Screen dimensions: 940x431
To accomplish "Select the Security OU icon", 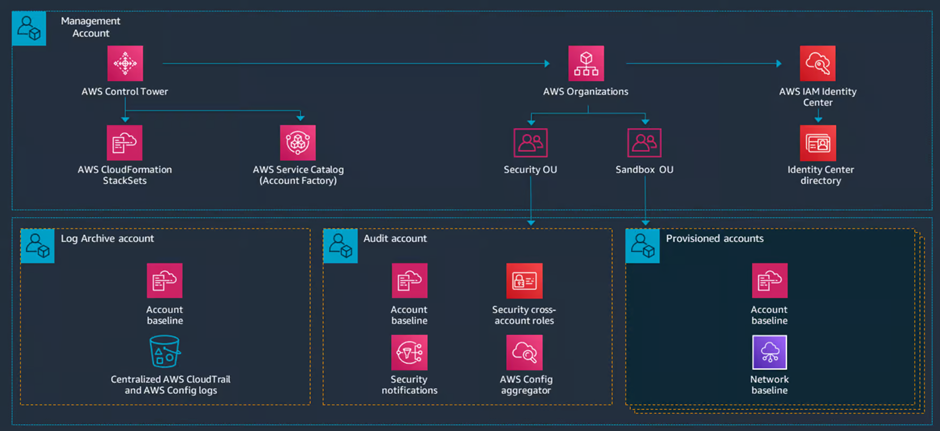I will click(530, 143).
